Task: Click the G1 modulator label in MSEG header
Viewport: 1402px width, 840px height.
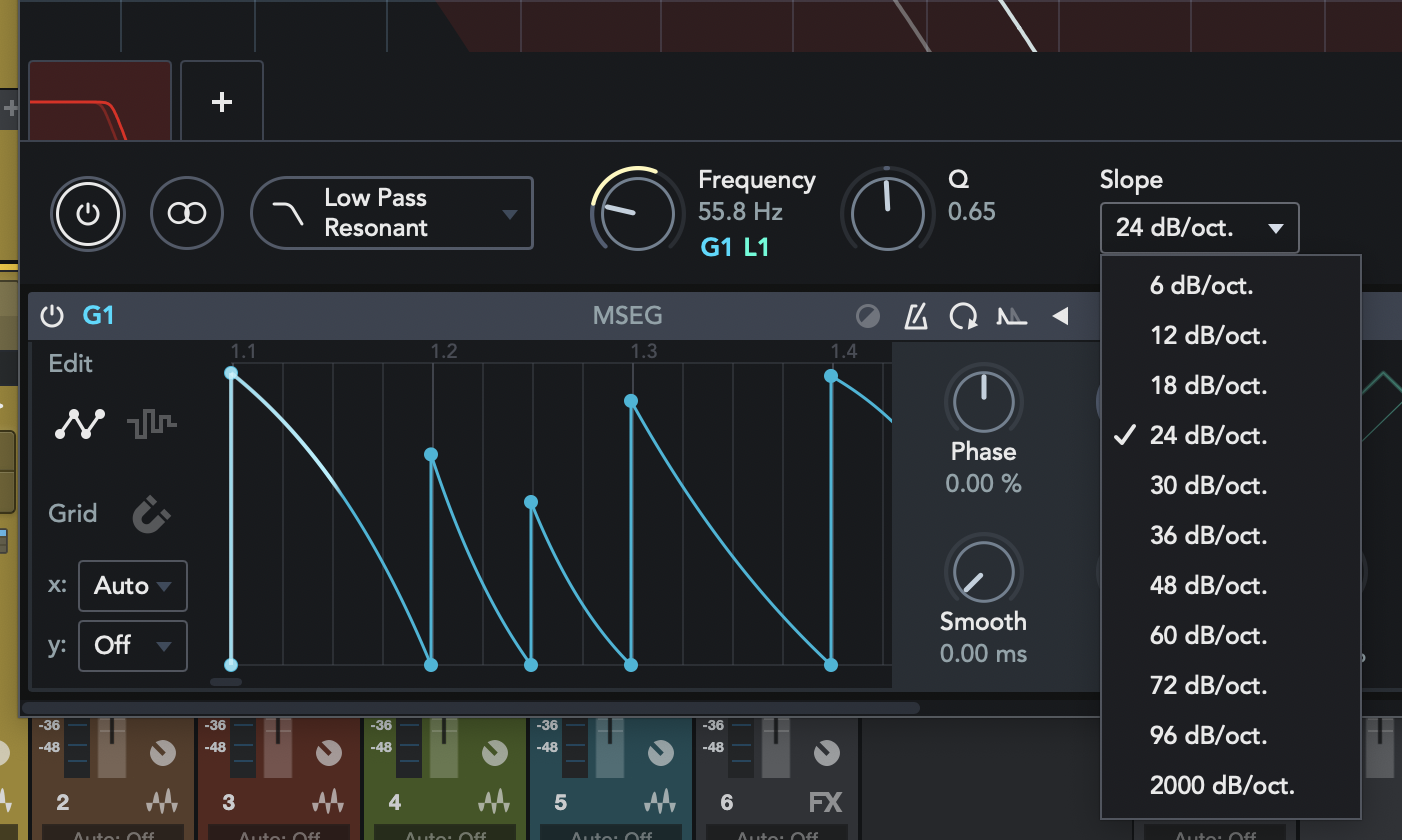Action: (x=98, y=317)
